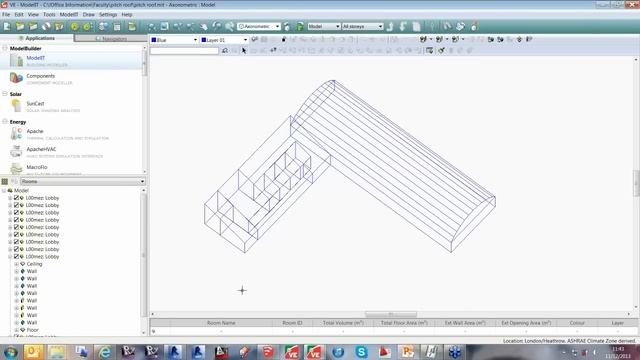Click the horizontal scrollbar thumb below the model view

tap(391, 314)
